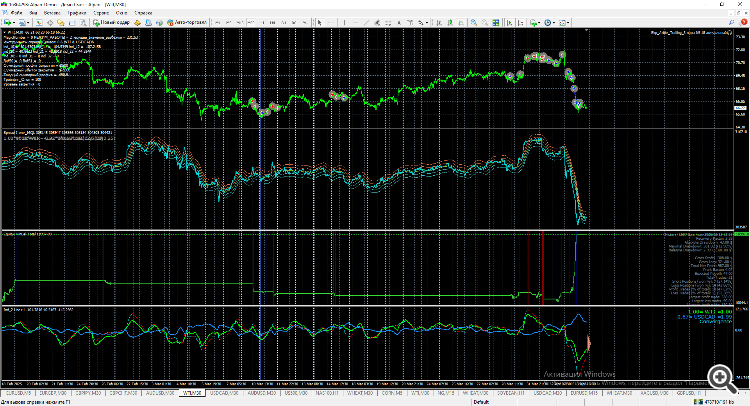Expand the arrows tool dropdown arrow
This screenshot has width=750, height=406.
427,22
